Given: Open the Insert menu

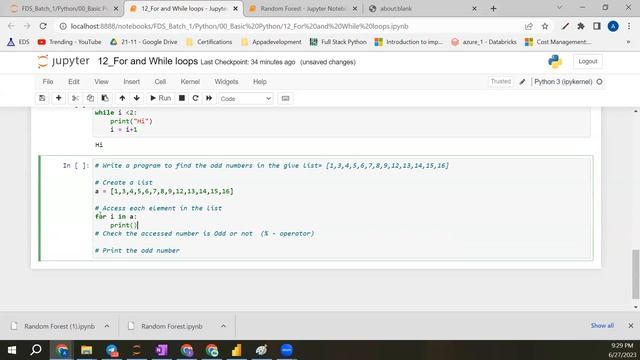Looking at the screenshot, I should (x=131, y=82).
